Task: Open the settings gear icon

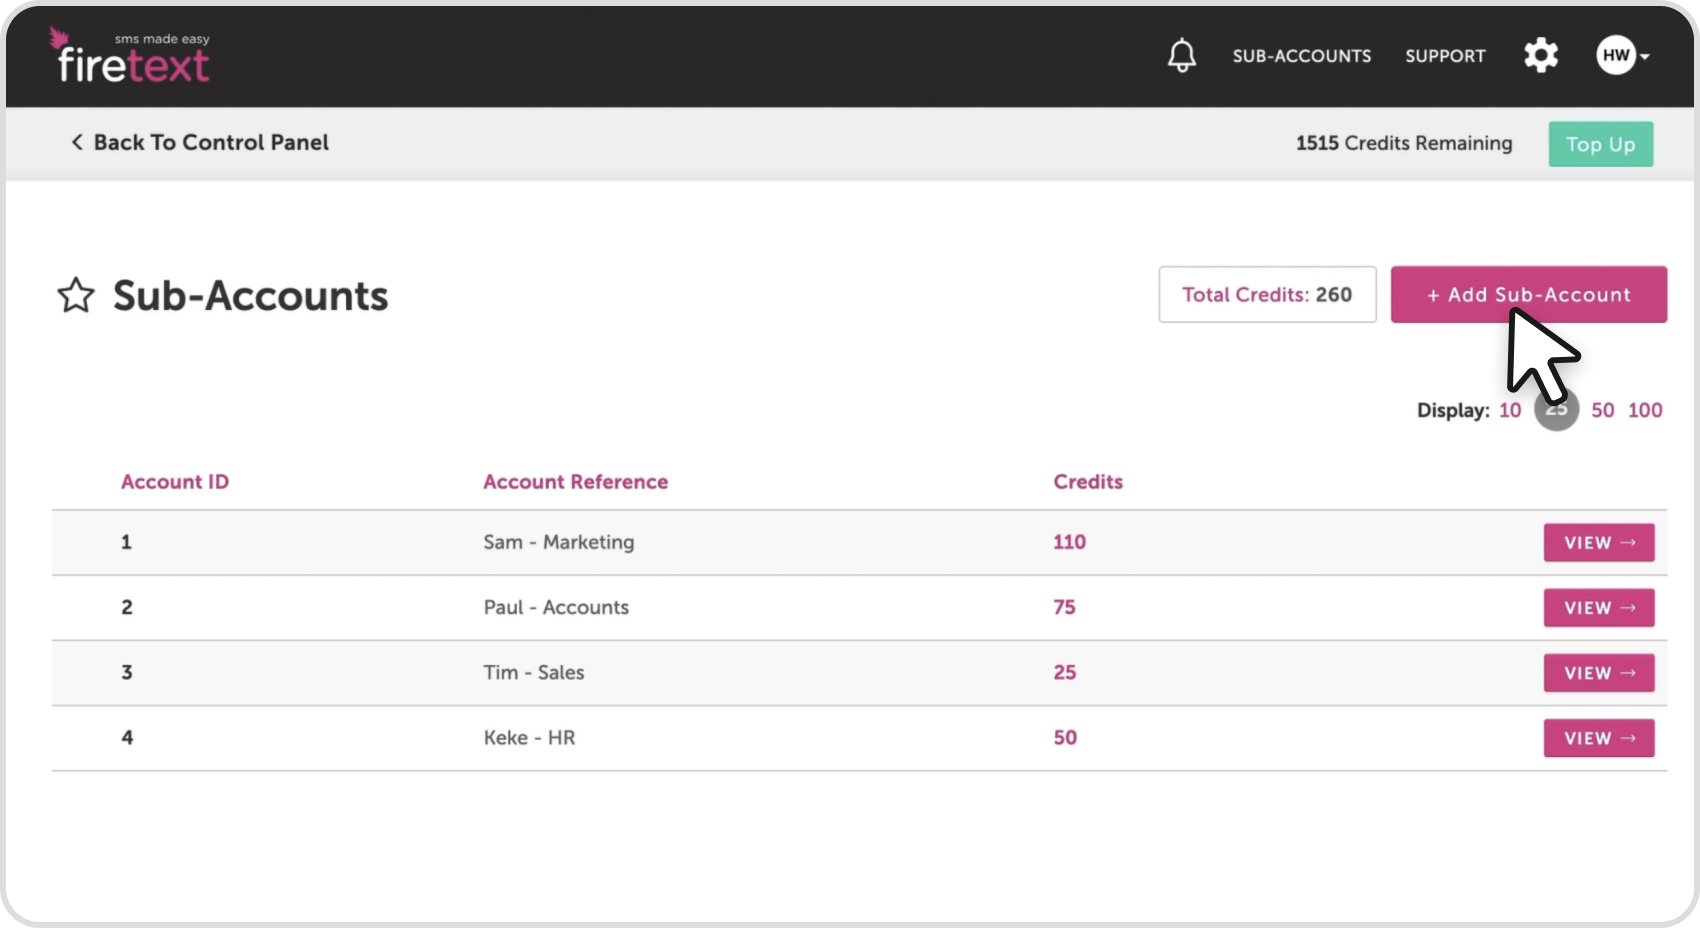Action: click(x=1540, y=55)
